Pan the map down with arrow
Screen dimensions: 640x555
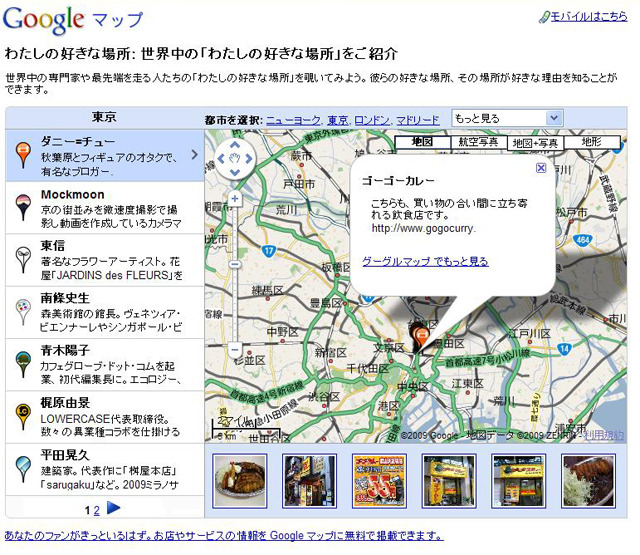coord(235,172)
